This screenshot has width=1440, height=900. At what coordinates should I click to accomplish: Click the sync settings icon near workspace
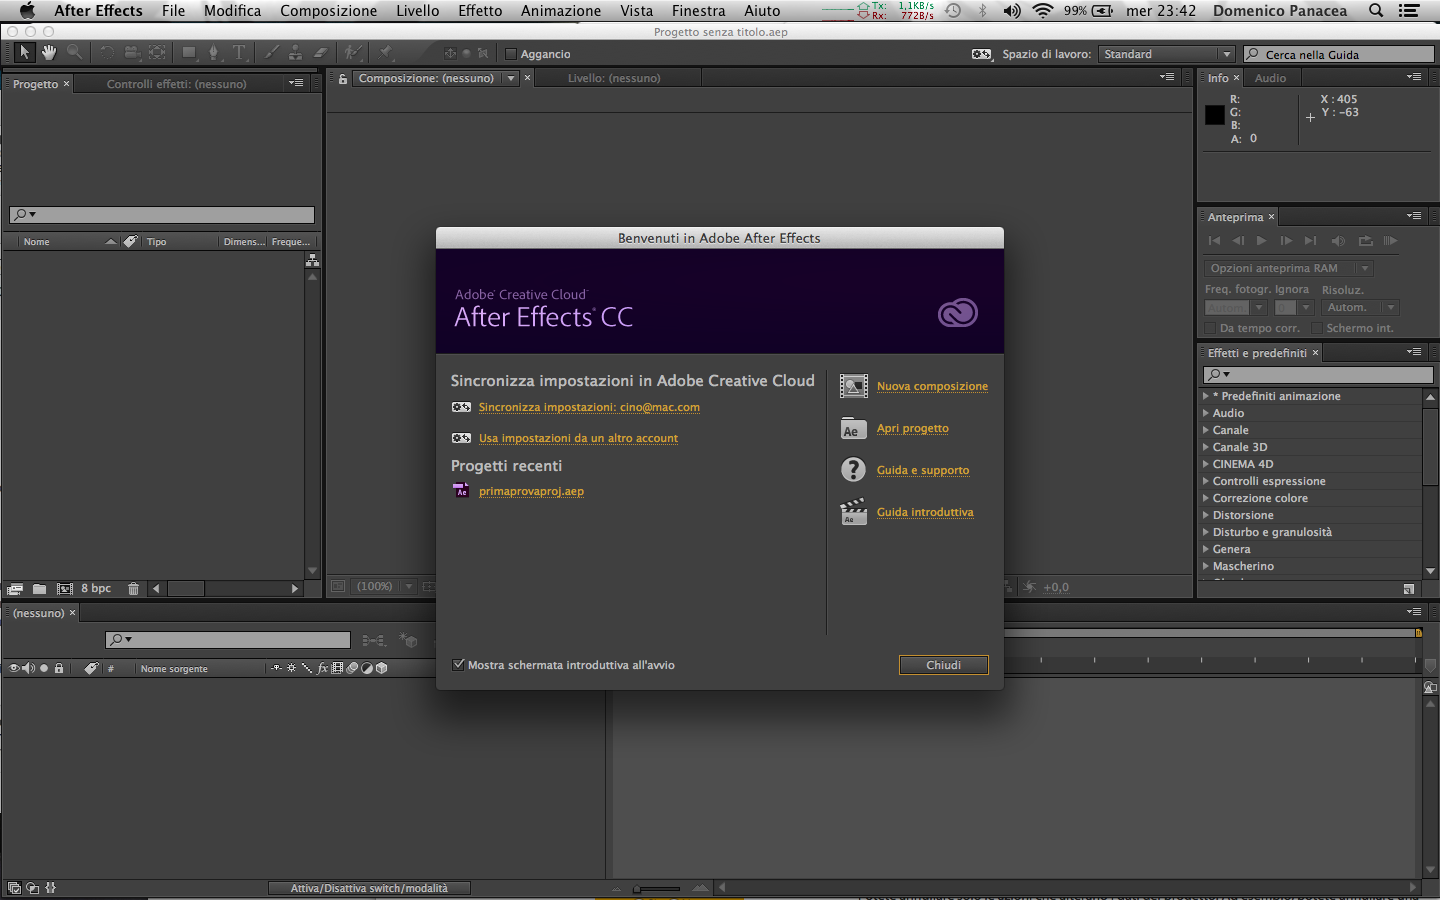click(x=982, y=54)
